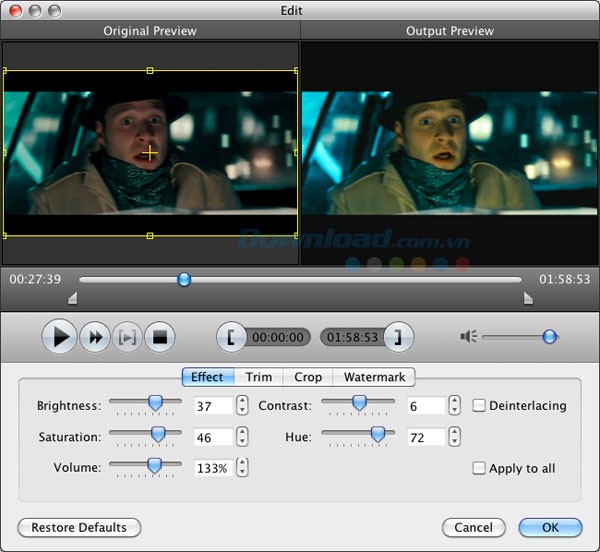The image size is (600, 552).
Task: Click the Stop playback button
Action: (x=160, y=337)
